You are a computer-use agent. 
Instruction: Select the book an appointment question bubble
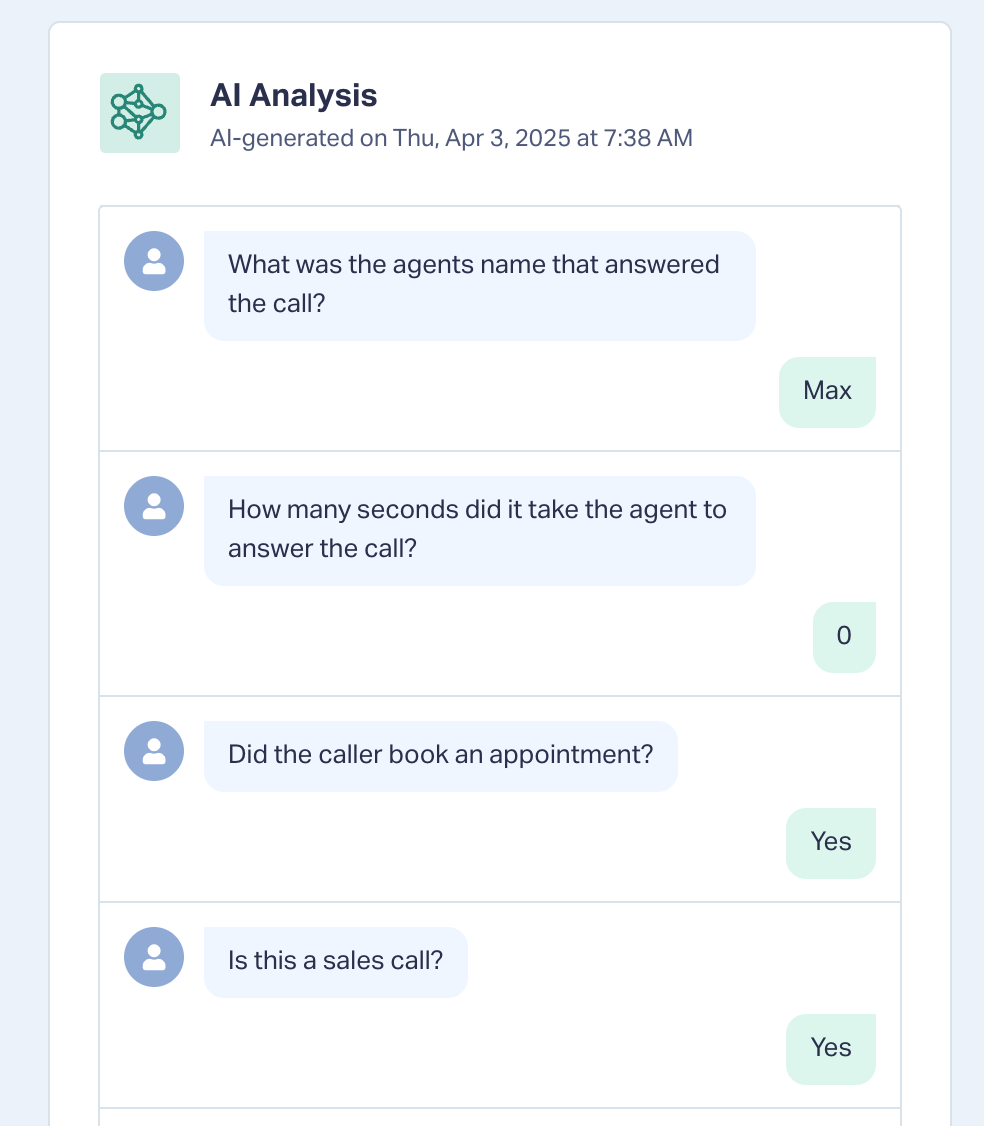pyautogui.click(x=440, y=756)
